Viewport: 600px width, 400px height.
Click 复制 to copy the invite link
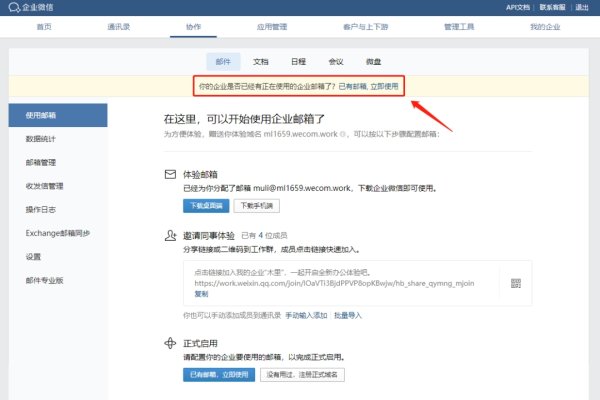click(x=201, y=294)
